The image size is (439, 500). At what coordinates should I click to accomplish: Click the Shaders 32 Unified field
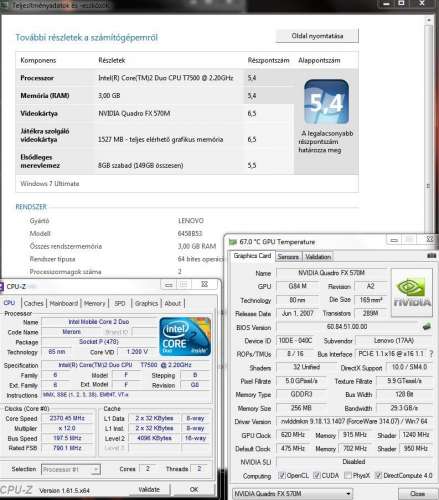[306, 367]
